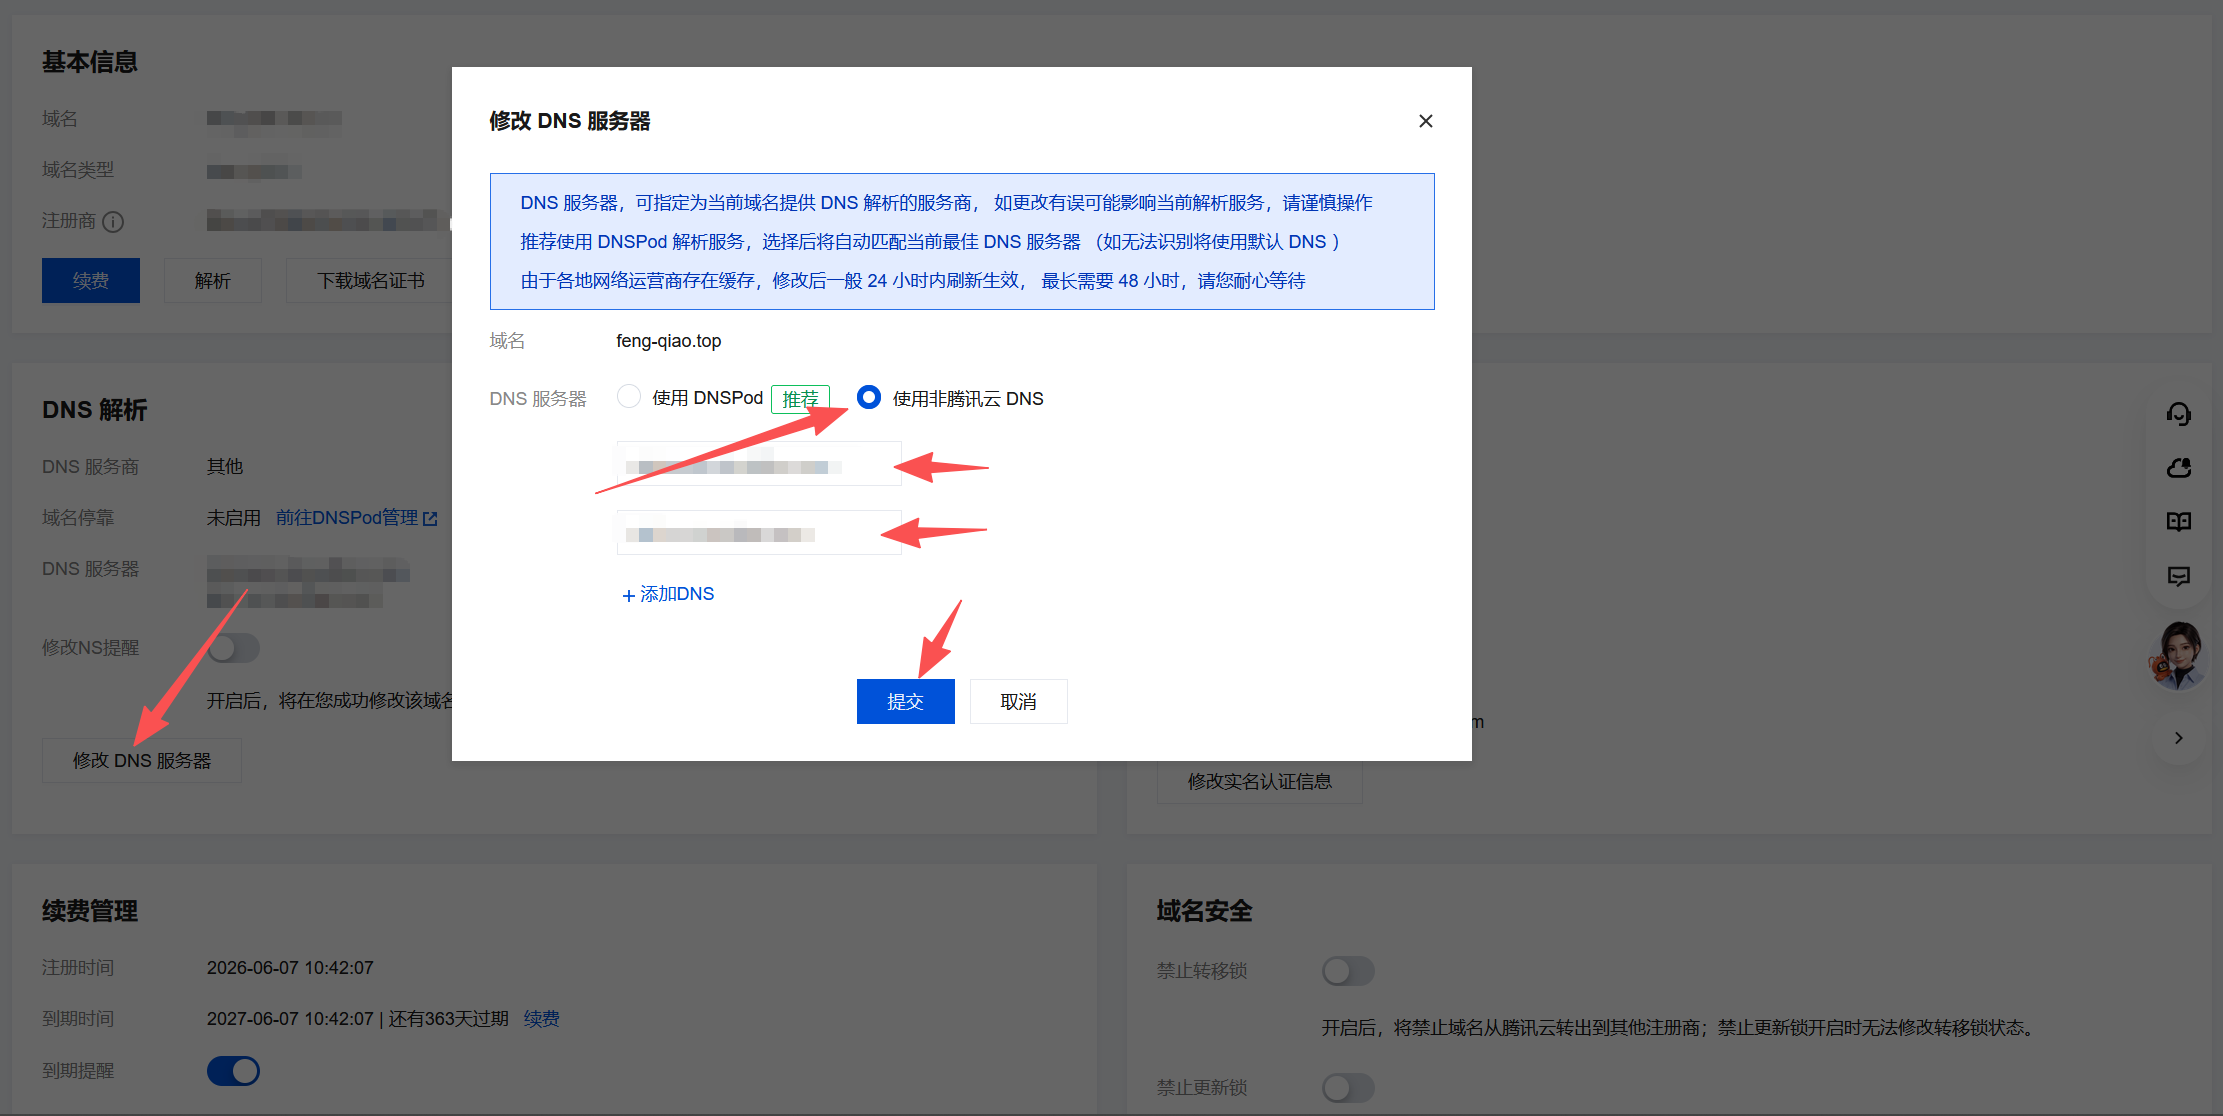Click the cloud assistant icon in sidebar
Viewport: 2223px width, 1116px height.
click(2179, 468)
